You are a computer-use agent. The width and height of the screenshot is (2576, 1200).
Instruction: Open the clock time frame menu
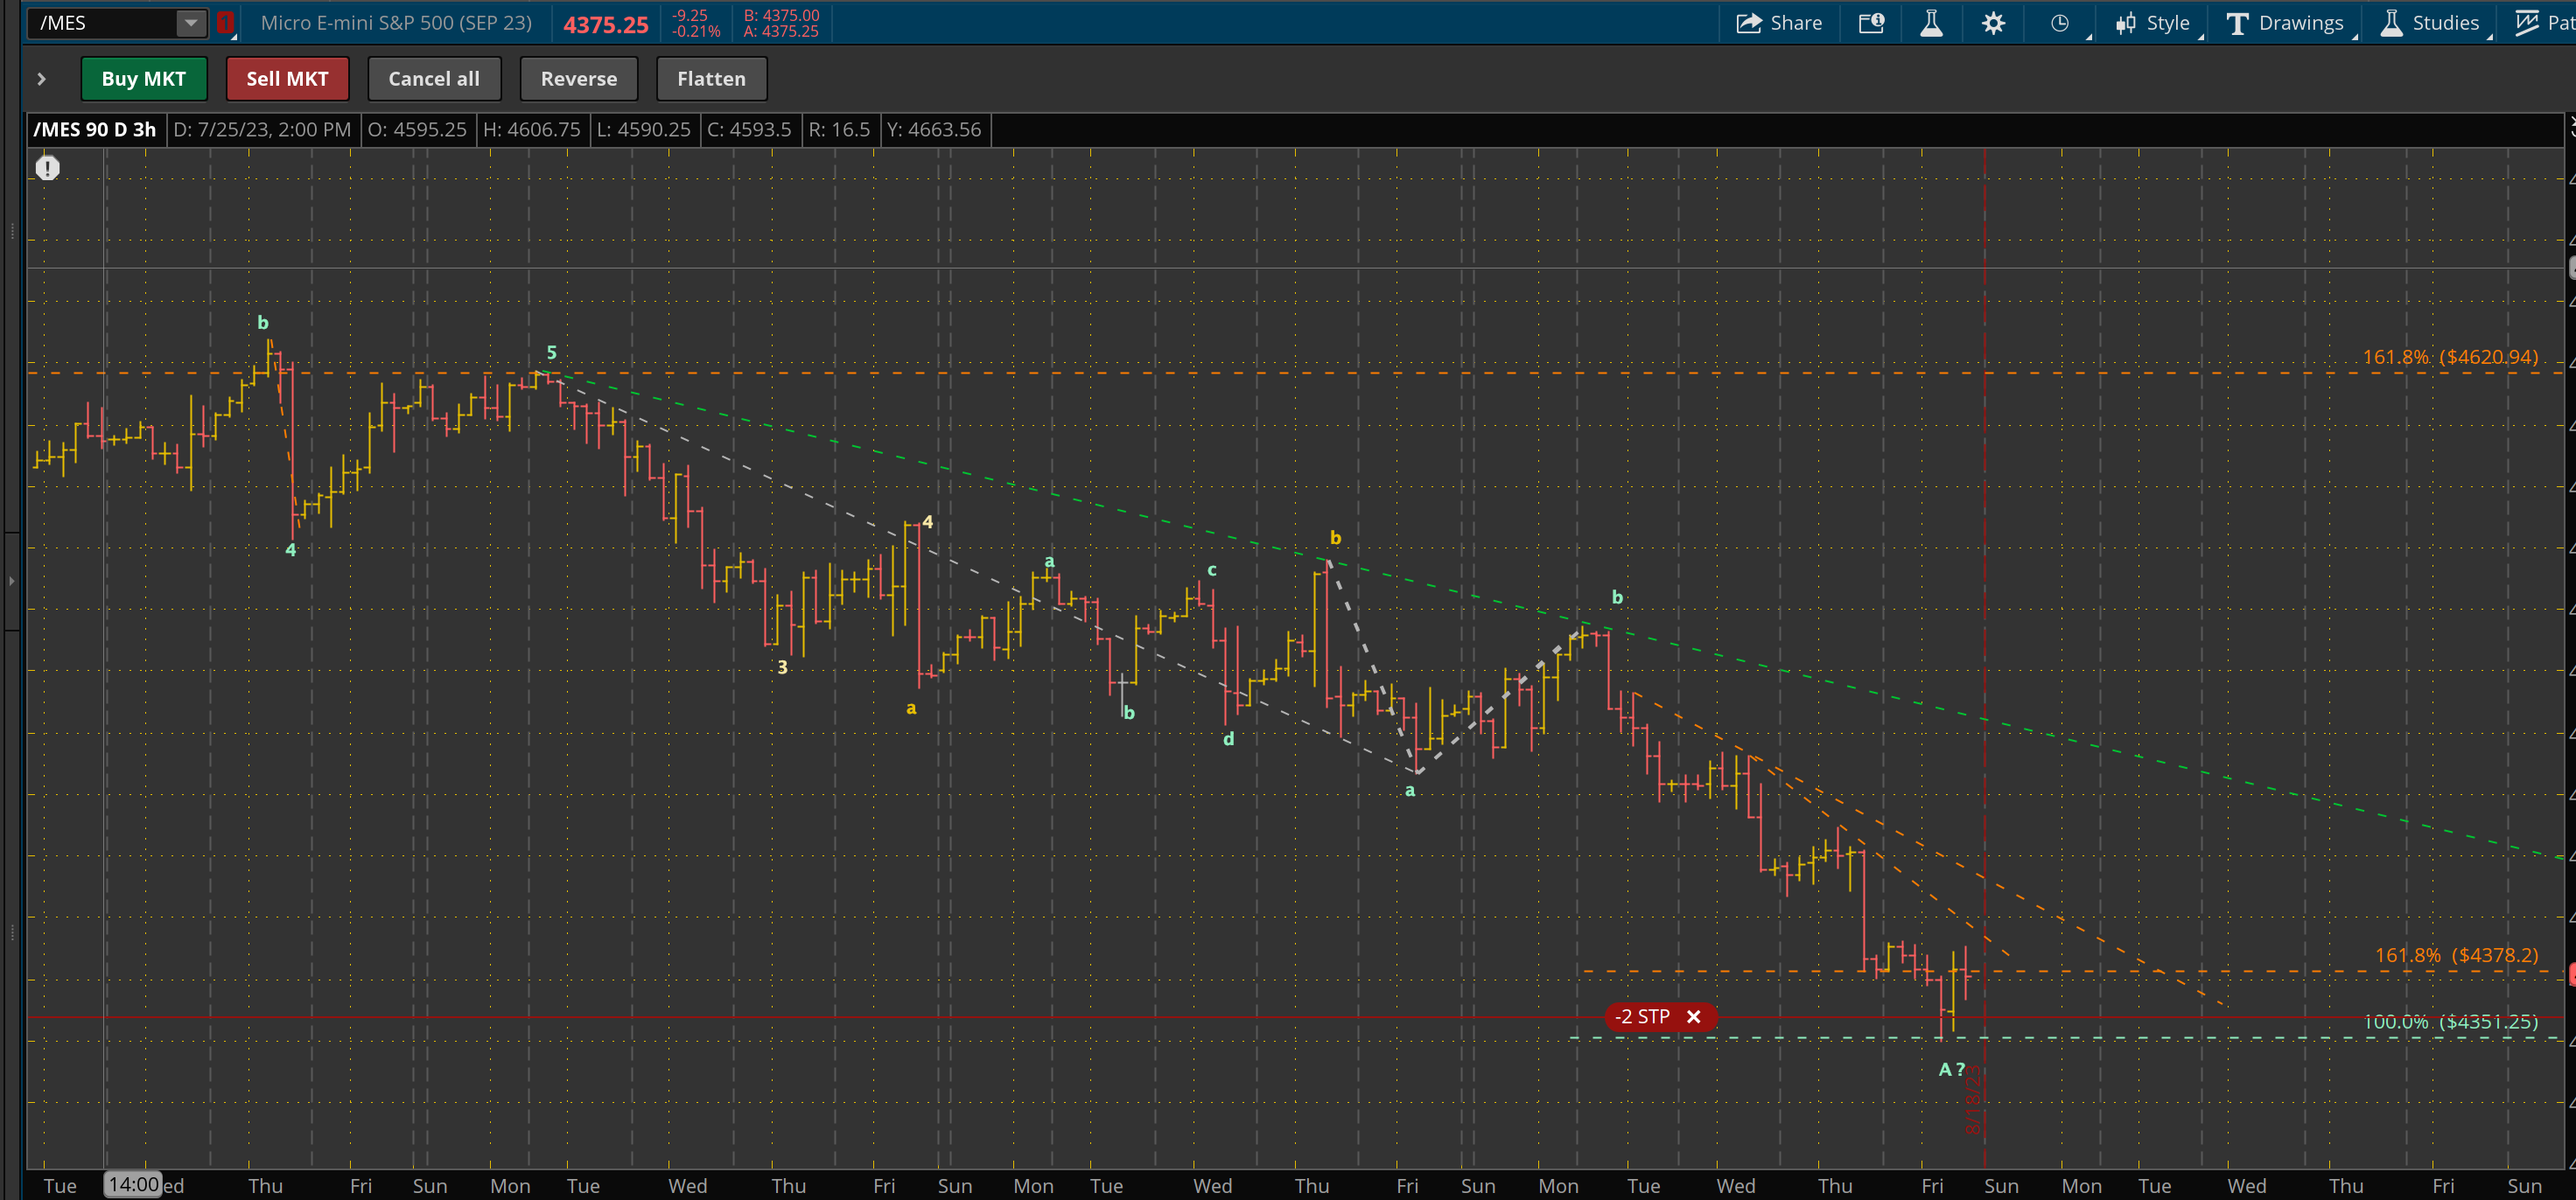pos(2059,23)
